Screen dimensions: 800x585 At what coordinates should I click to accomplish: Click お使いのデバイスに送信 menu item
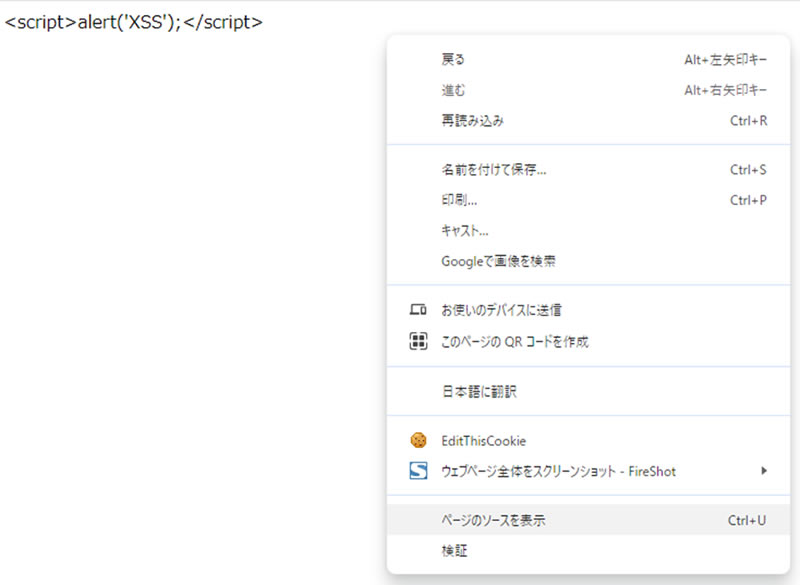pyautogui.click(x=588, y=310)
